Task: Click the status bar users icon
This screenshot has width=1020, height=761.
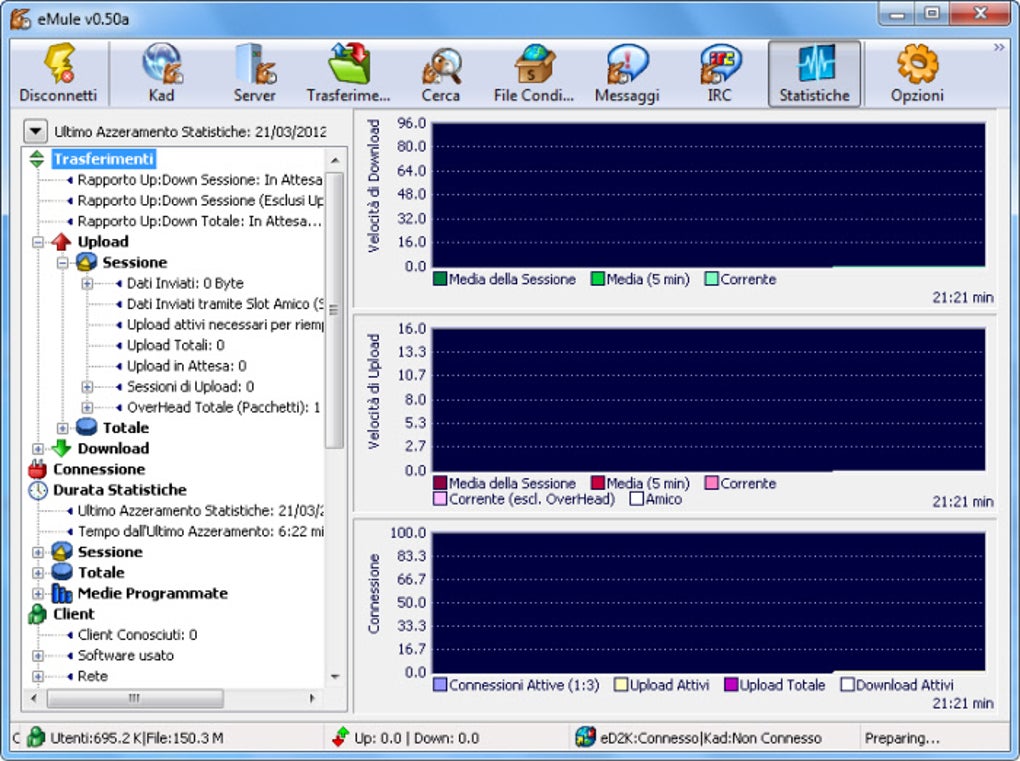Action: pyautogui.click(x=36, y=738)
